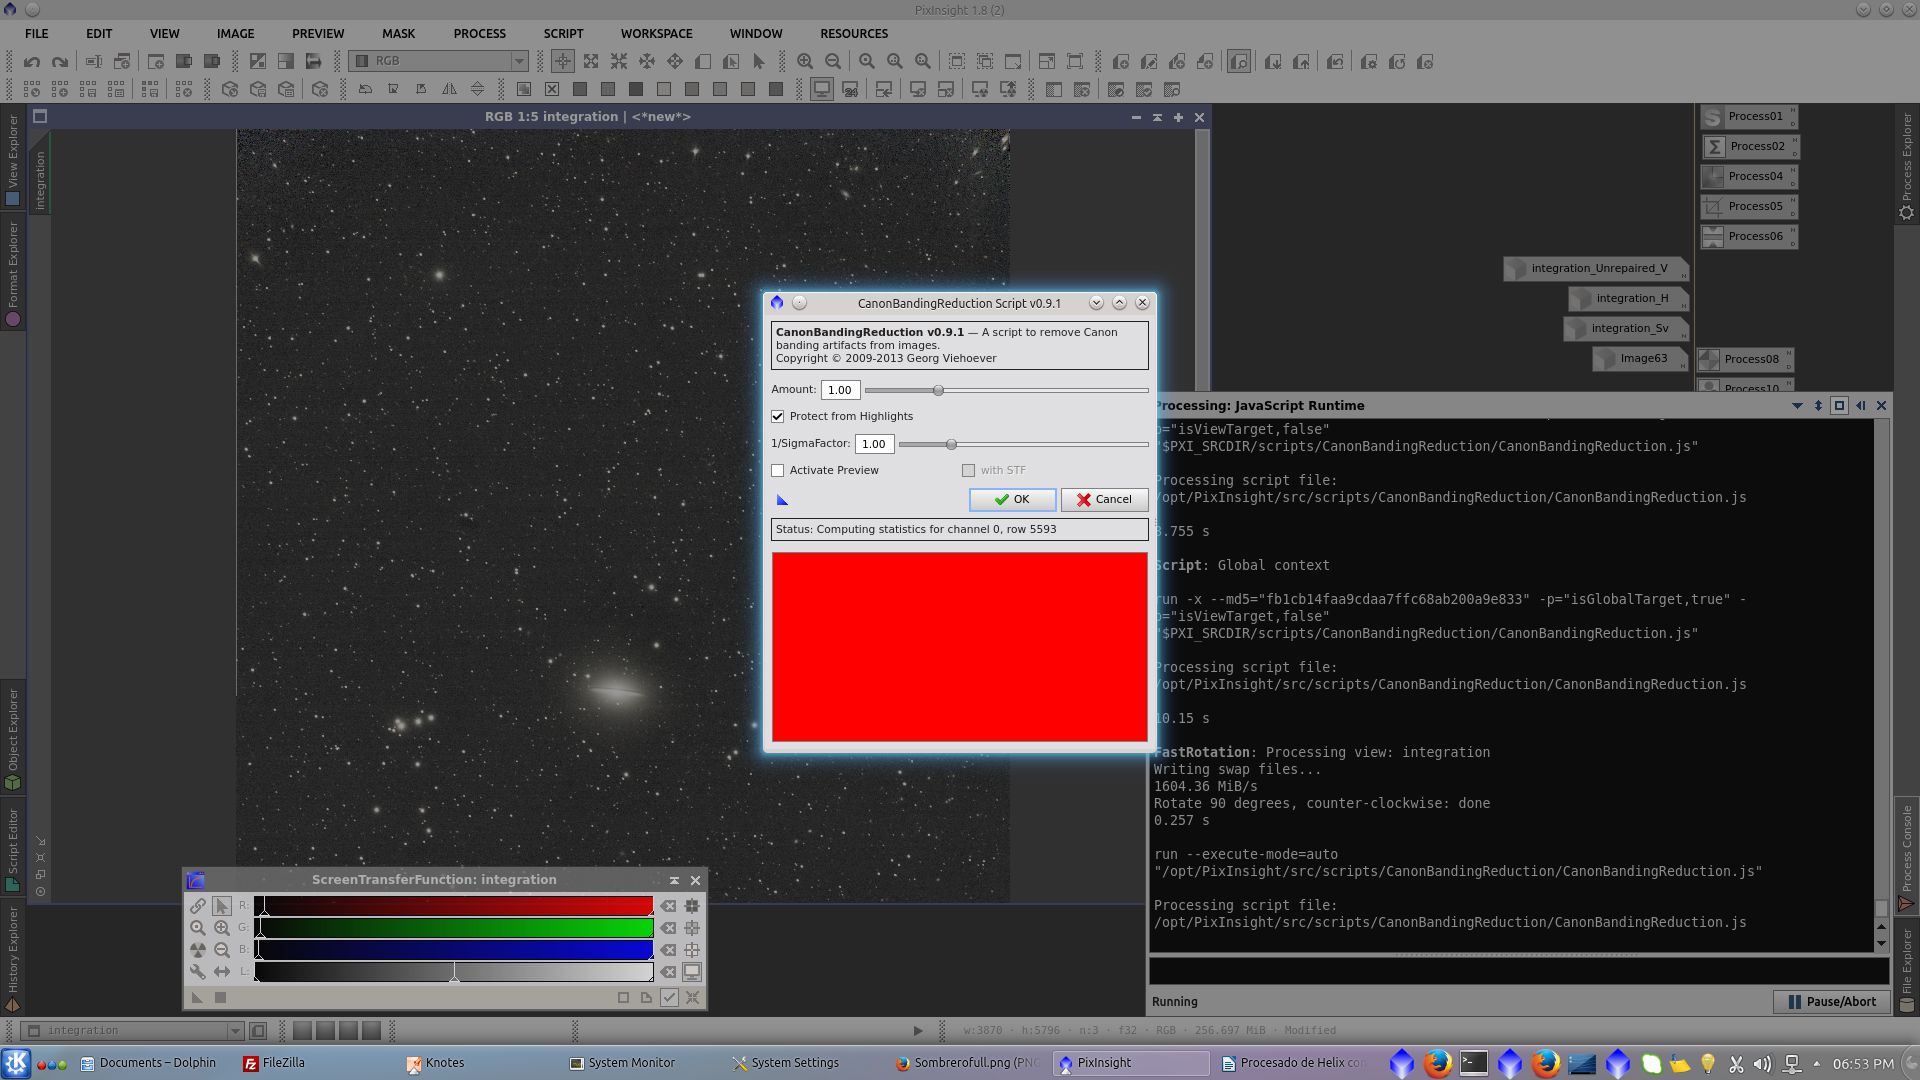The width and height of the screenshot is (1920, 1080).
Task: Toggle STF track view checkmark button
Action: tap(669, 998)
